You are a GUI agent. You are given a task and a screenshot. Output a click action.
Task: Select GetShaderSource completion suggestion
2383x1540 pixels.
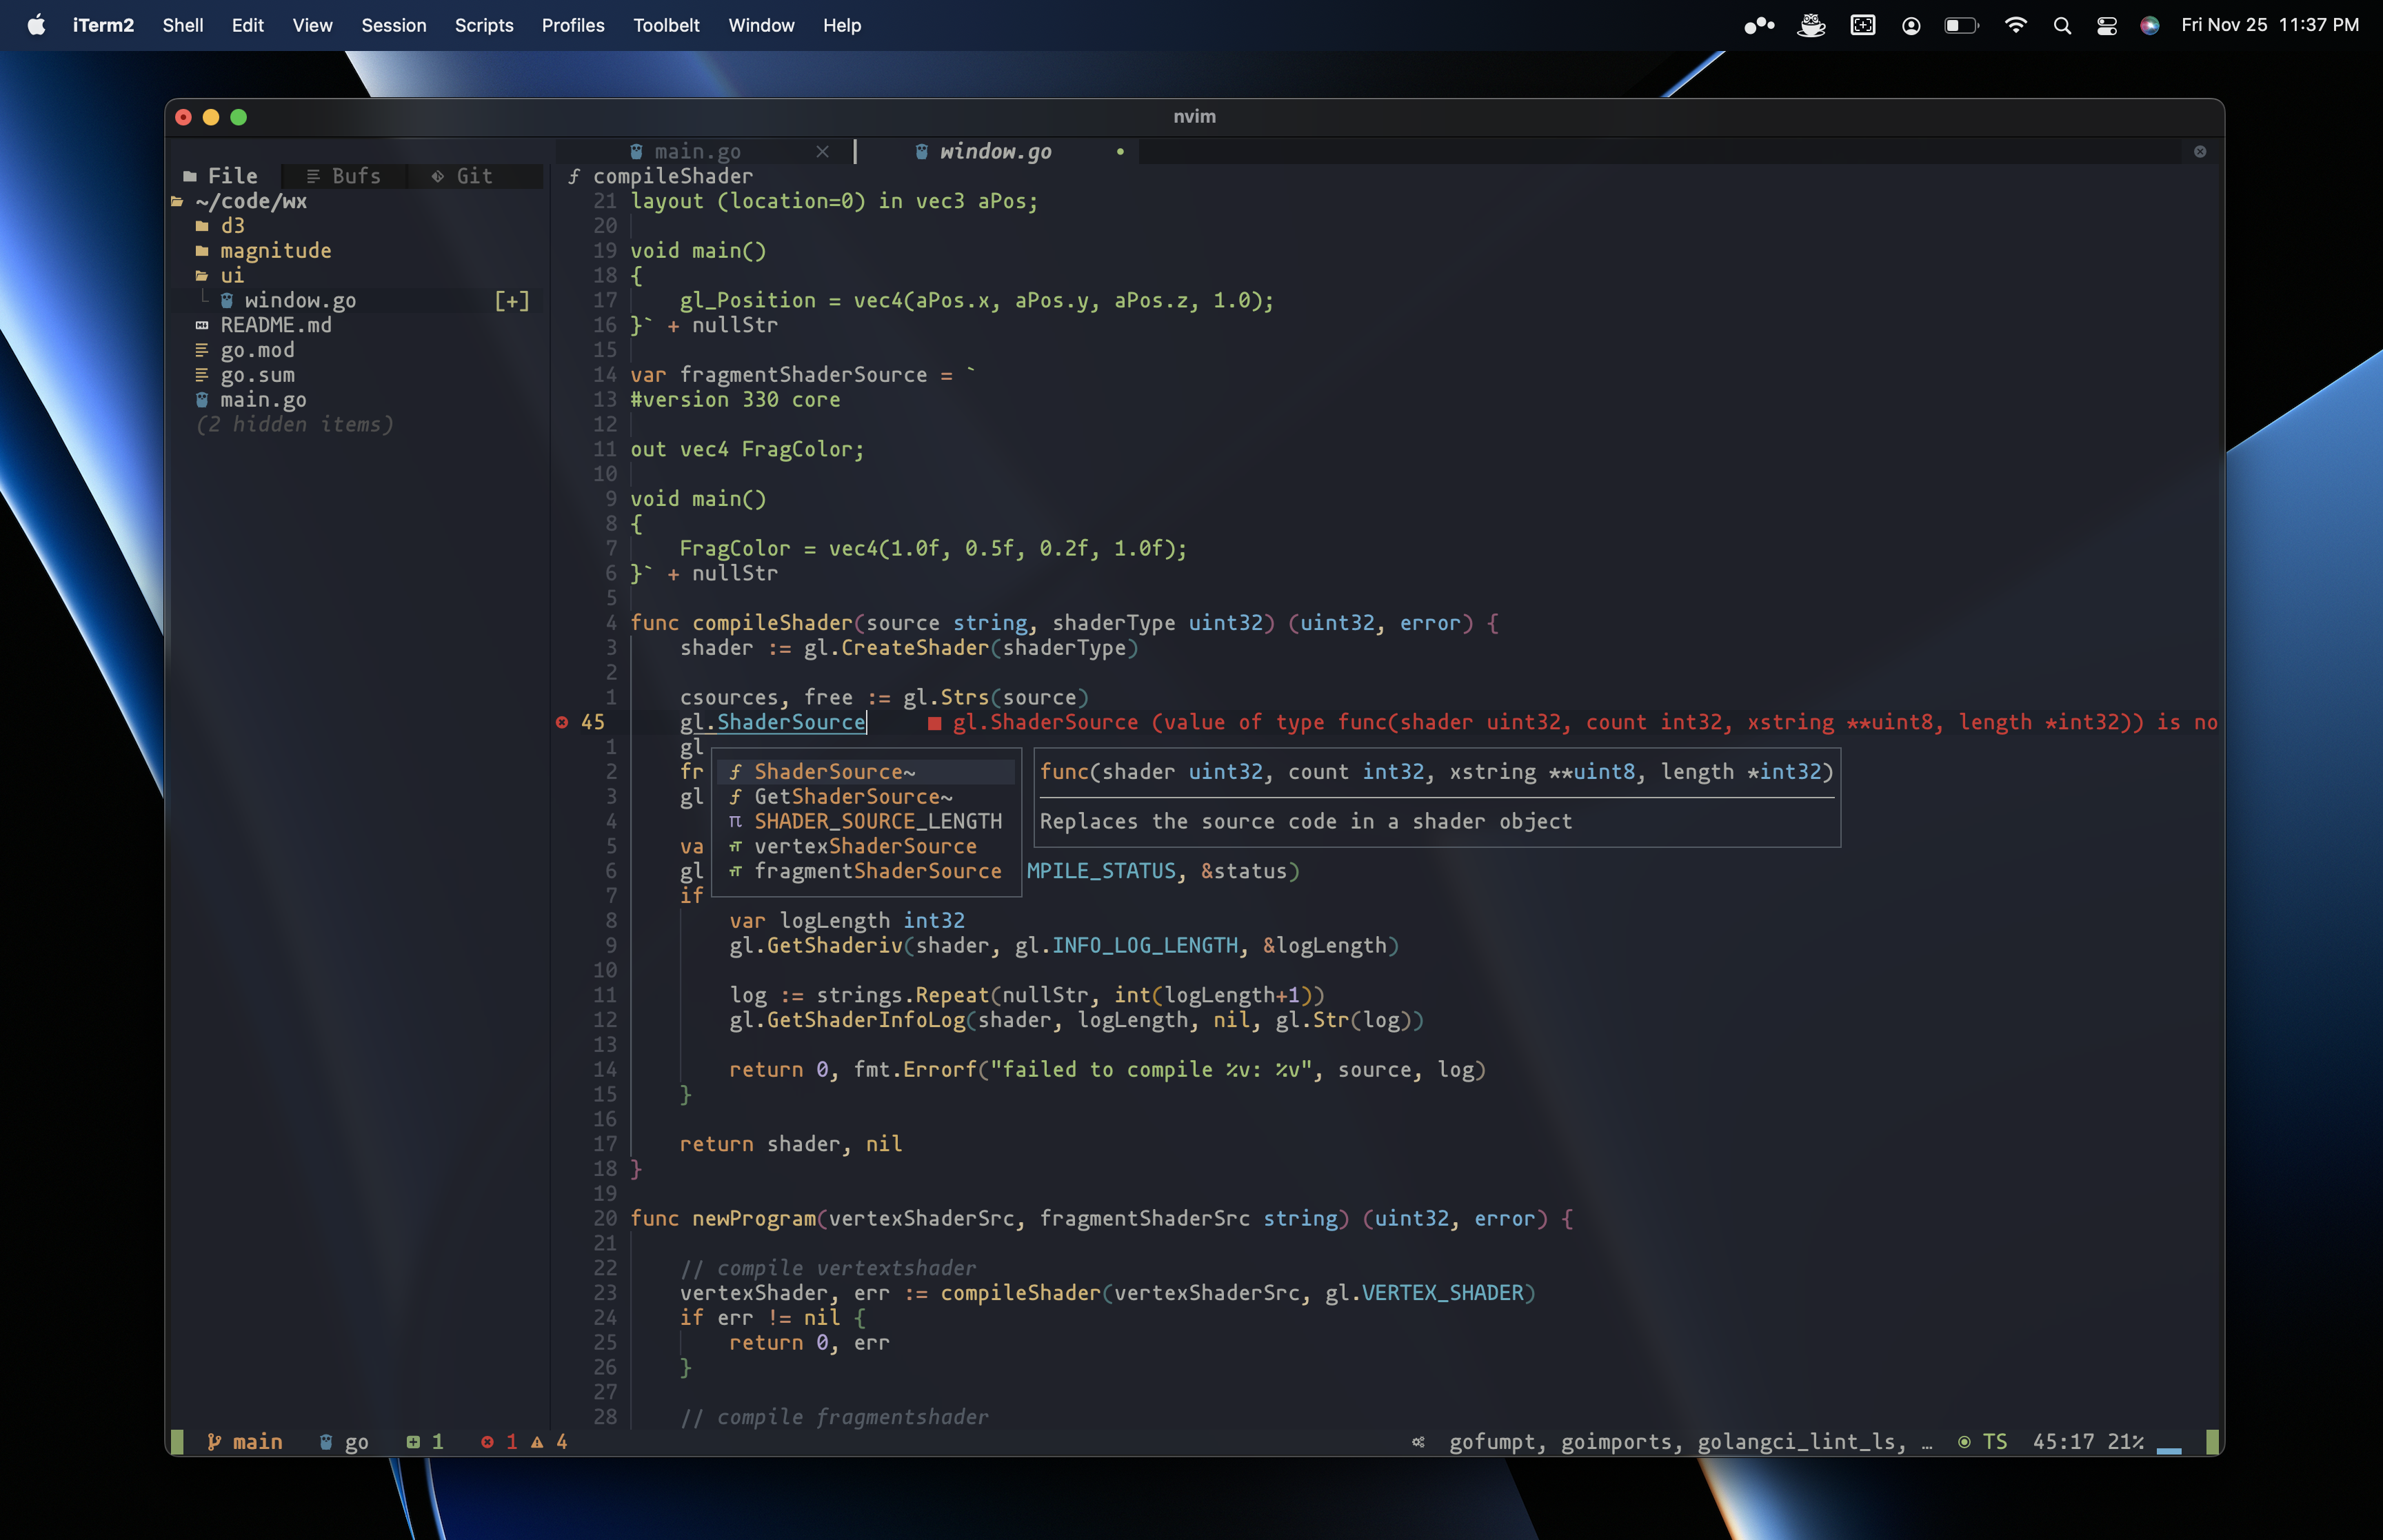click(852, 796)
